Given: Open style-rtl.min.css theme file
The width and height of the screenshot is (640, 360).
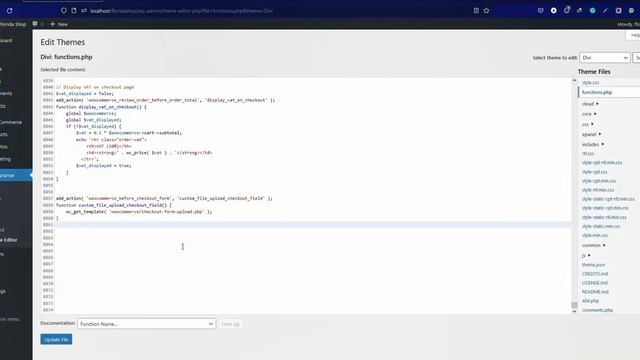Looking at the screenshot, I should coord(598,190).
